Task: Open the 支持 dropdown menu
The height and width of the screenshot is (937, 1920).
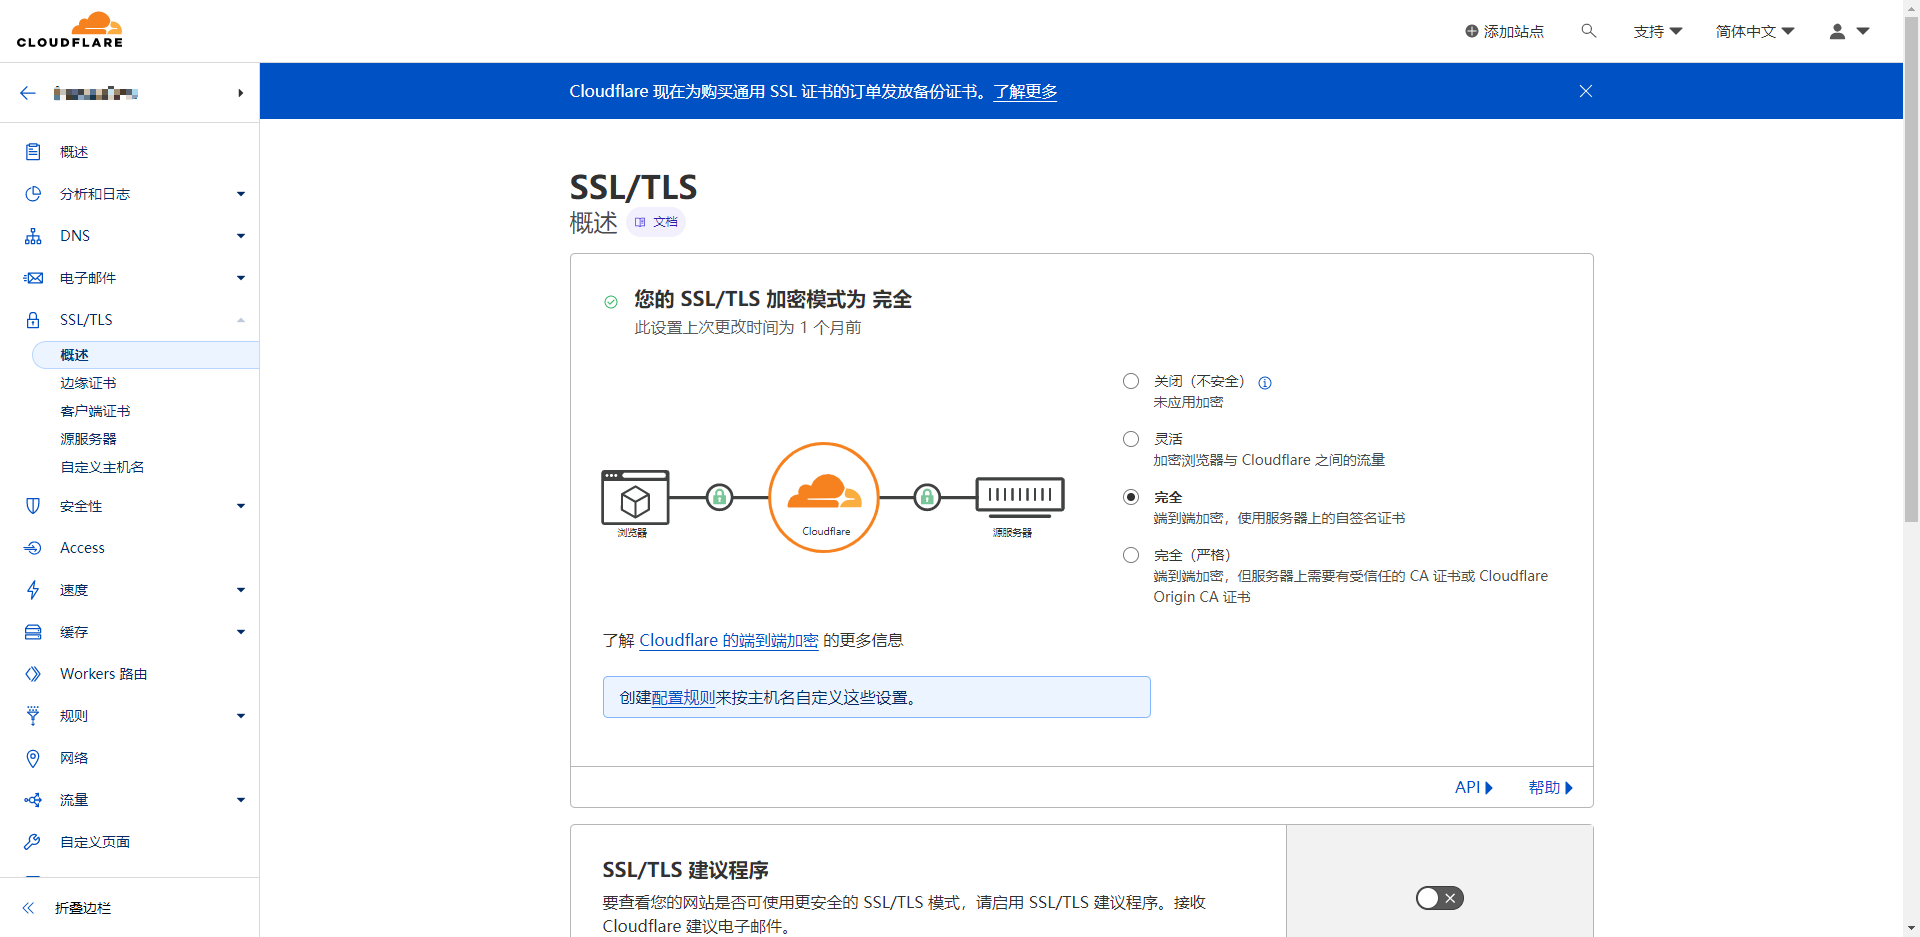Action: tap(1658, 31)
